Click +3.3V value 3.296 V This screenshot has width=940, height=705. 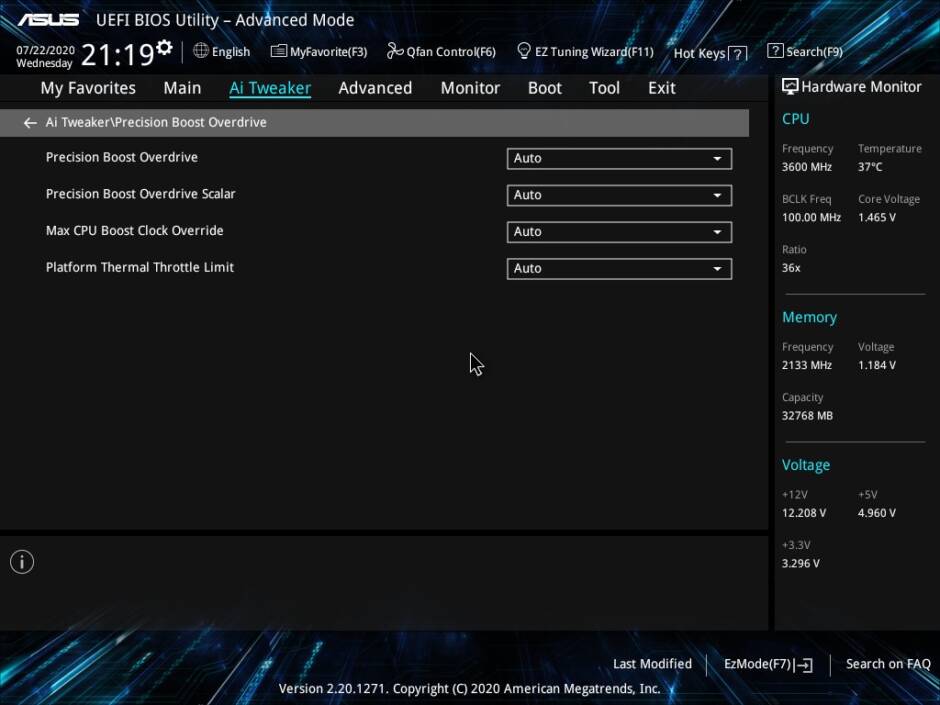(x=800, y=564)
